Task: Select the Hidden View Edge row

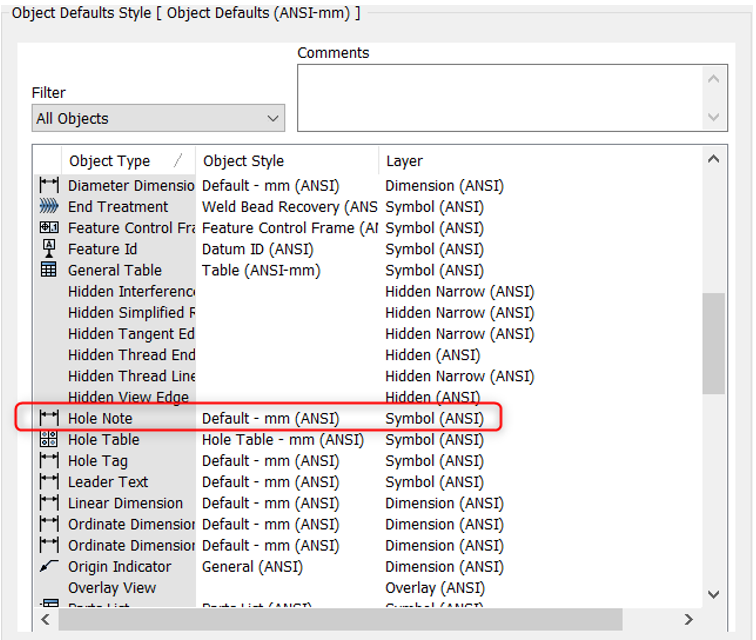Action: [x=128, y=397]
